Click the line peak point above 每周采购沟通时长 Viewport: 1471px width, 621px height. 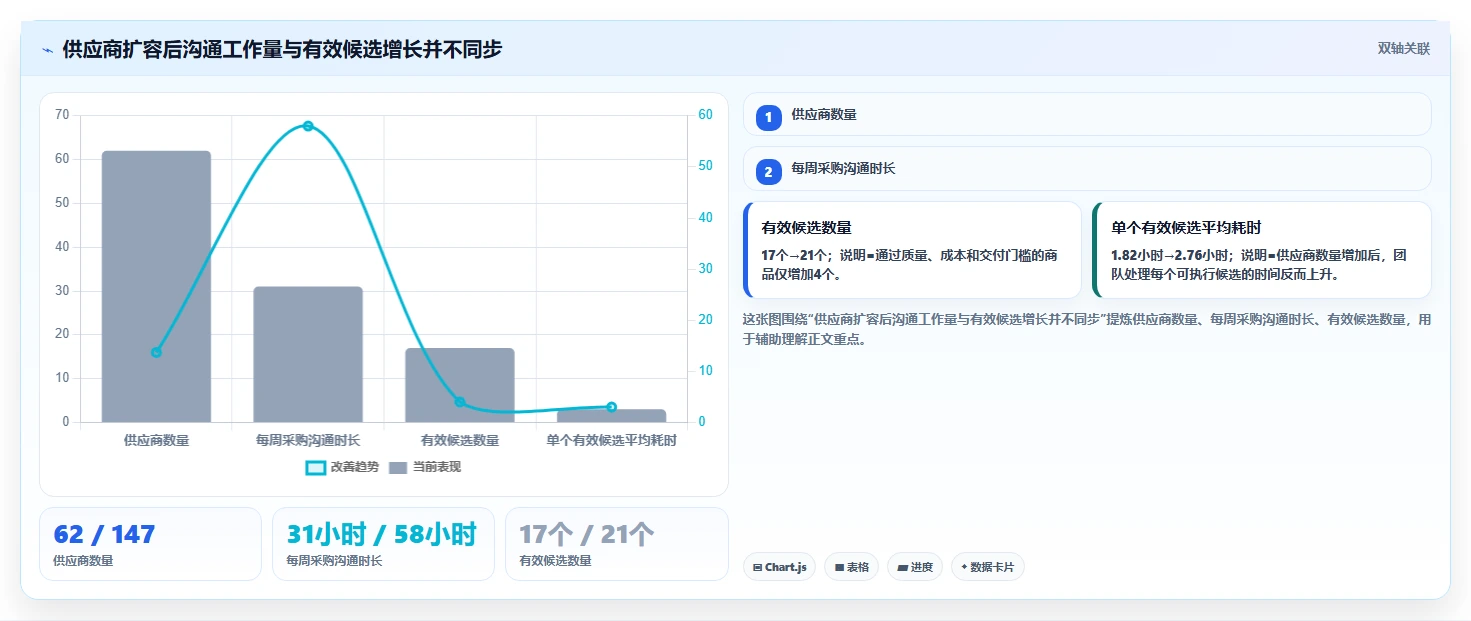(x=308, y=126)
